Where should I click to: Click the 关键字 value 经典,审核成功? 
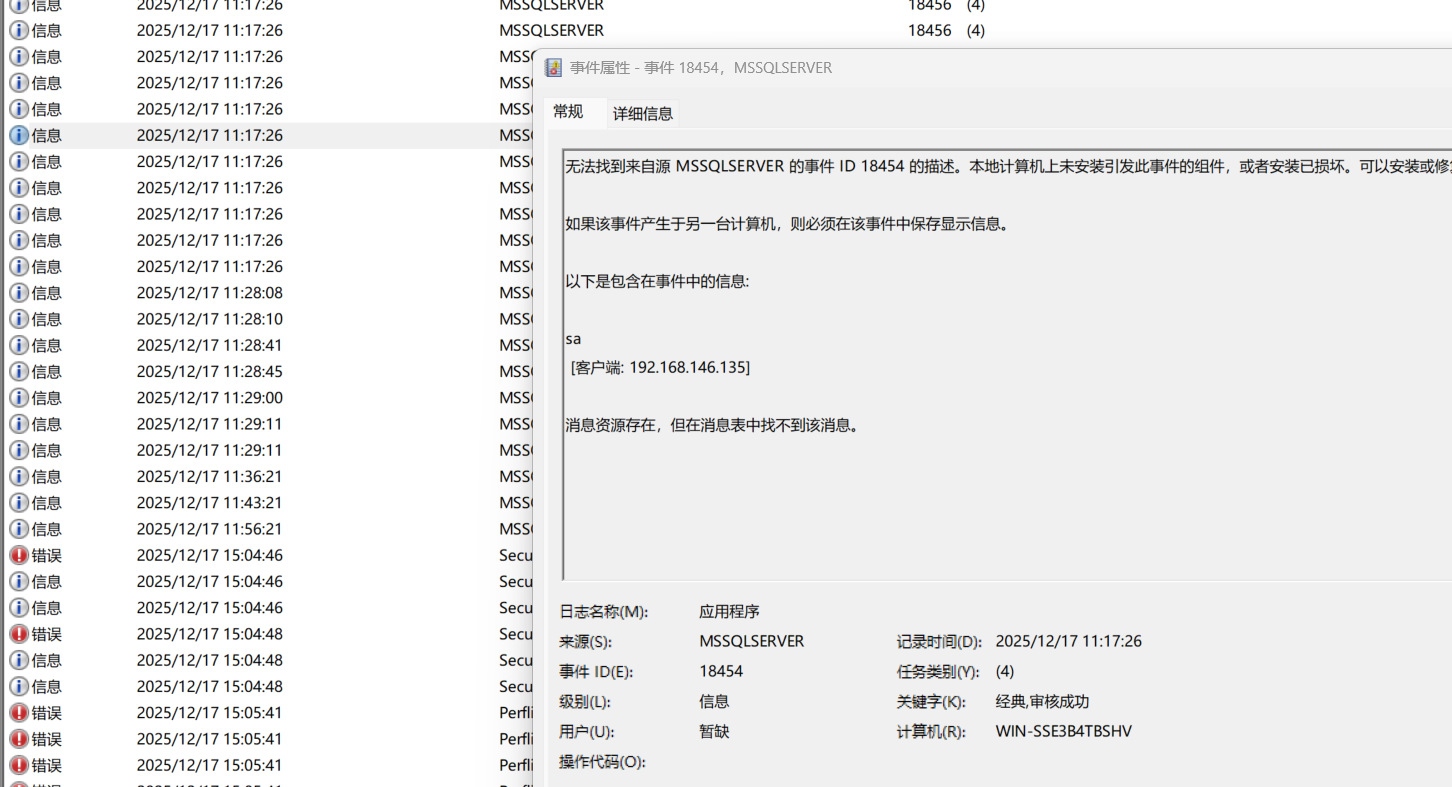tap(1042, 702)
